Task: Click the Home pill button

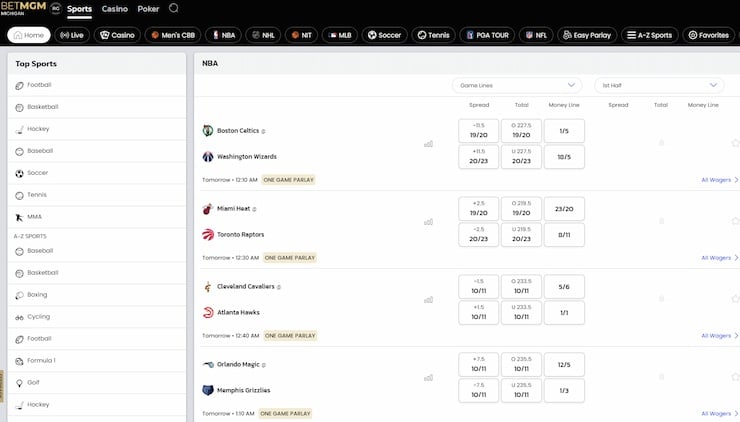Action: coord(29,35)
